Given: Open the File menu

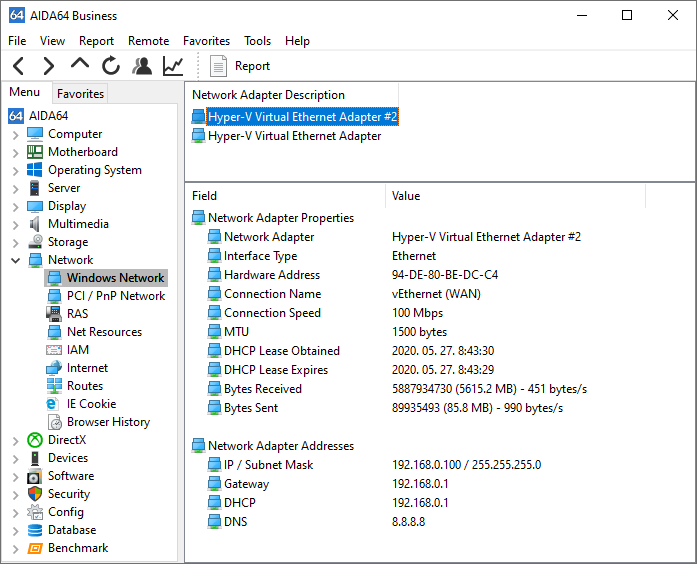Looking at the screenshot, I should coord(17,41).
